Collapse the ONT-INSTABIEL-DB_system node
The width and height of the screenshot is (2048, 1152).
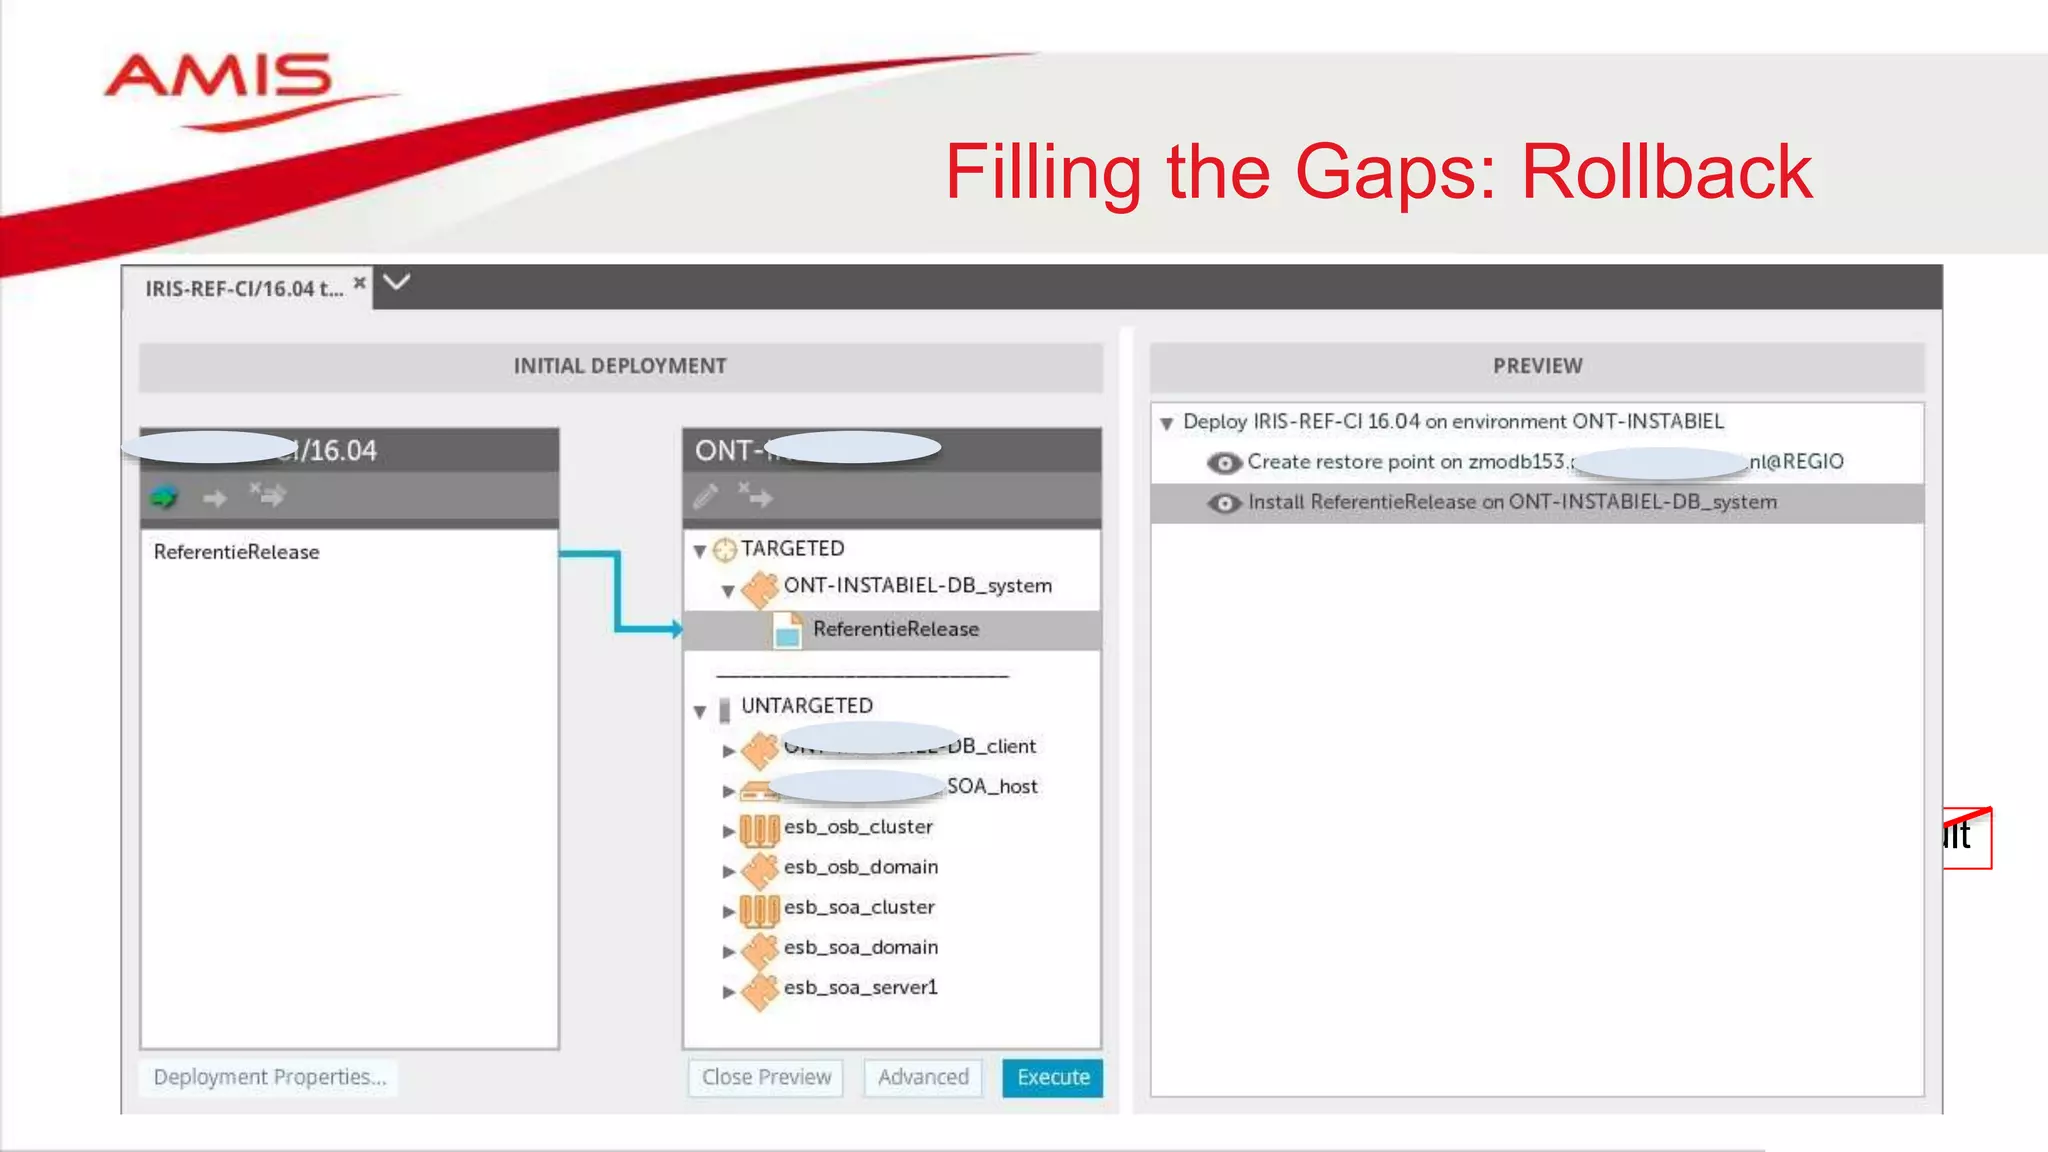[728, 590]
